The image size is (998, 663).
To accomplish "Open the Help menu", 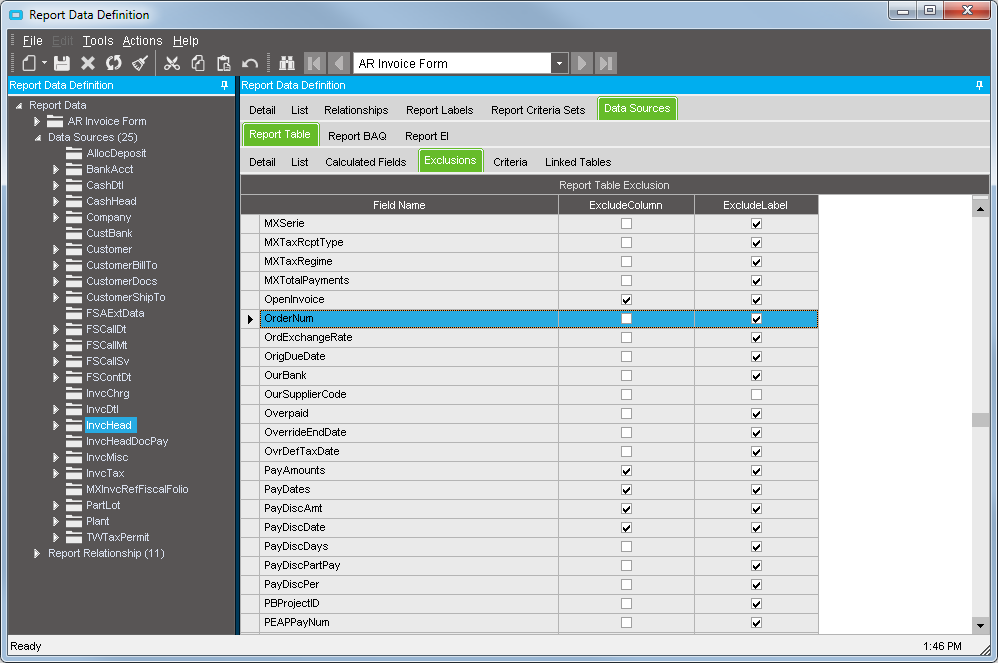I will click(186, 41).
